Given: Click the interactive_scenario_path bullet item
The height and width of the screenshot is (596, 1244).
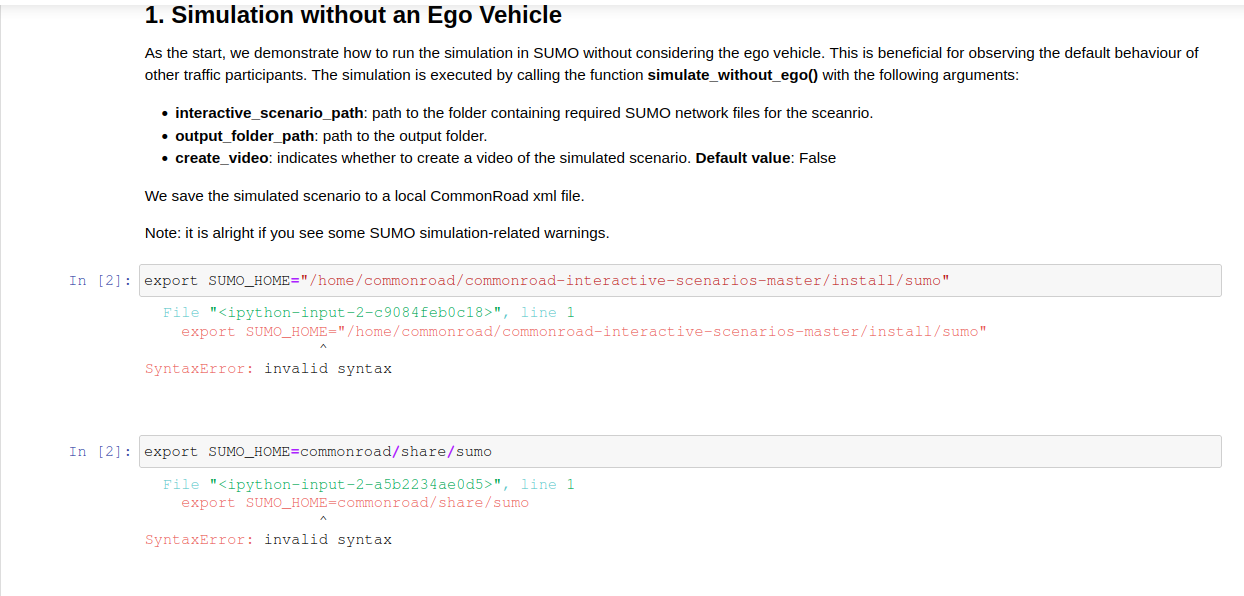Looking at the screenshot, I should [x=523, y=113].
